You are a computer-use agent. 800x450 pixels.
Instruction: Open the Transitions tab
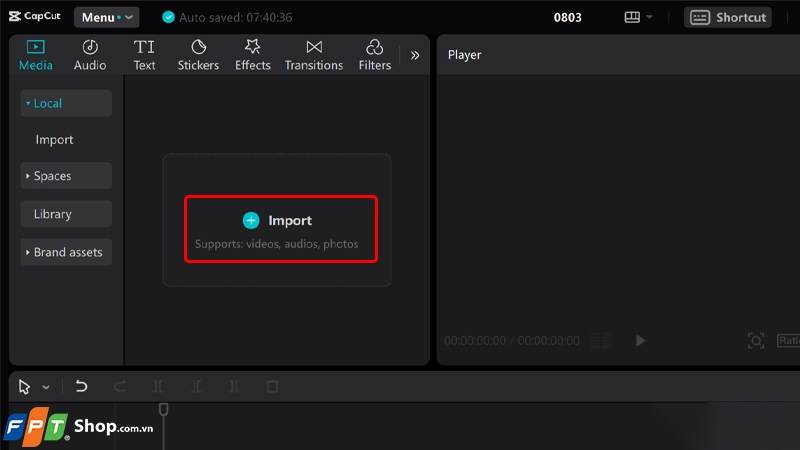314,55
